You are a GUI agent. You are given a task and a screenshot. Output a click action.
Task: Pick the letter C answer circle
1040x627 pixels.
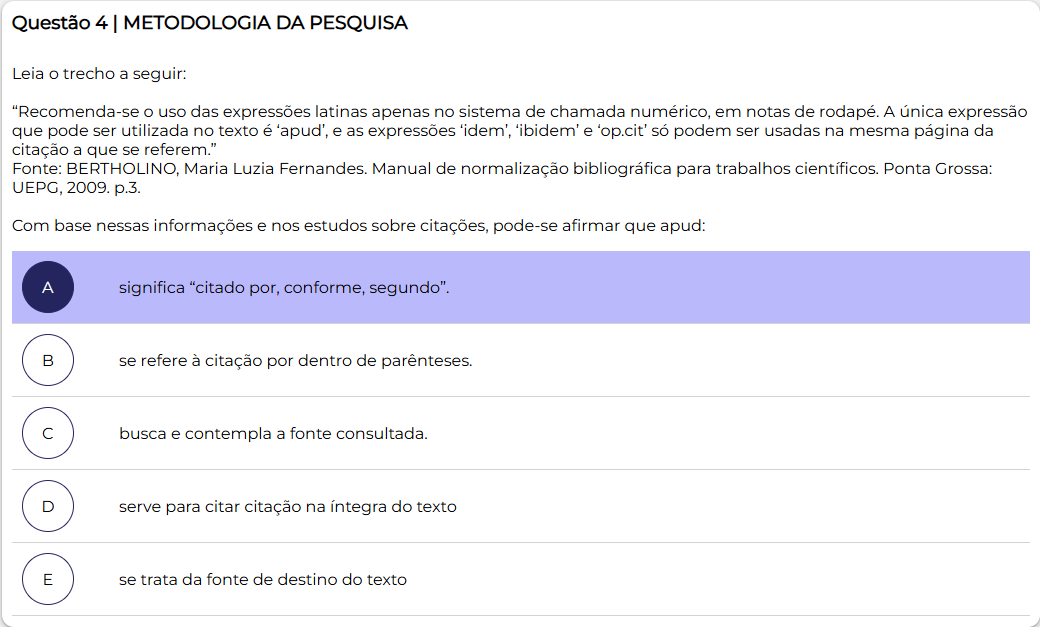48,433
